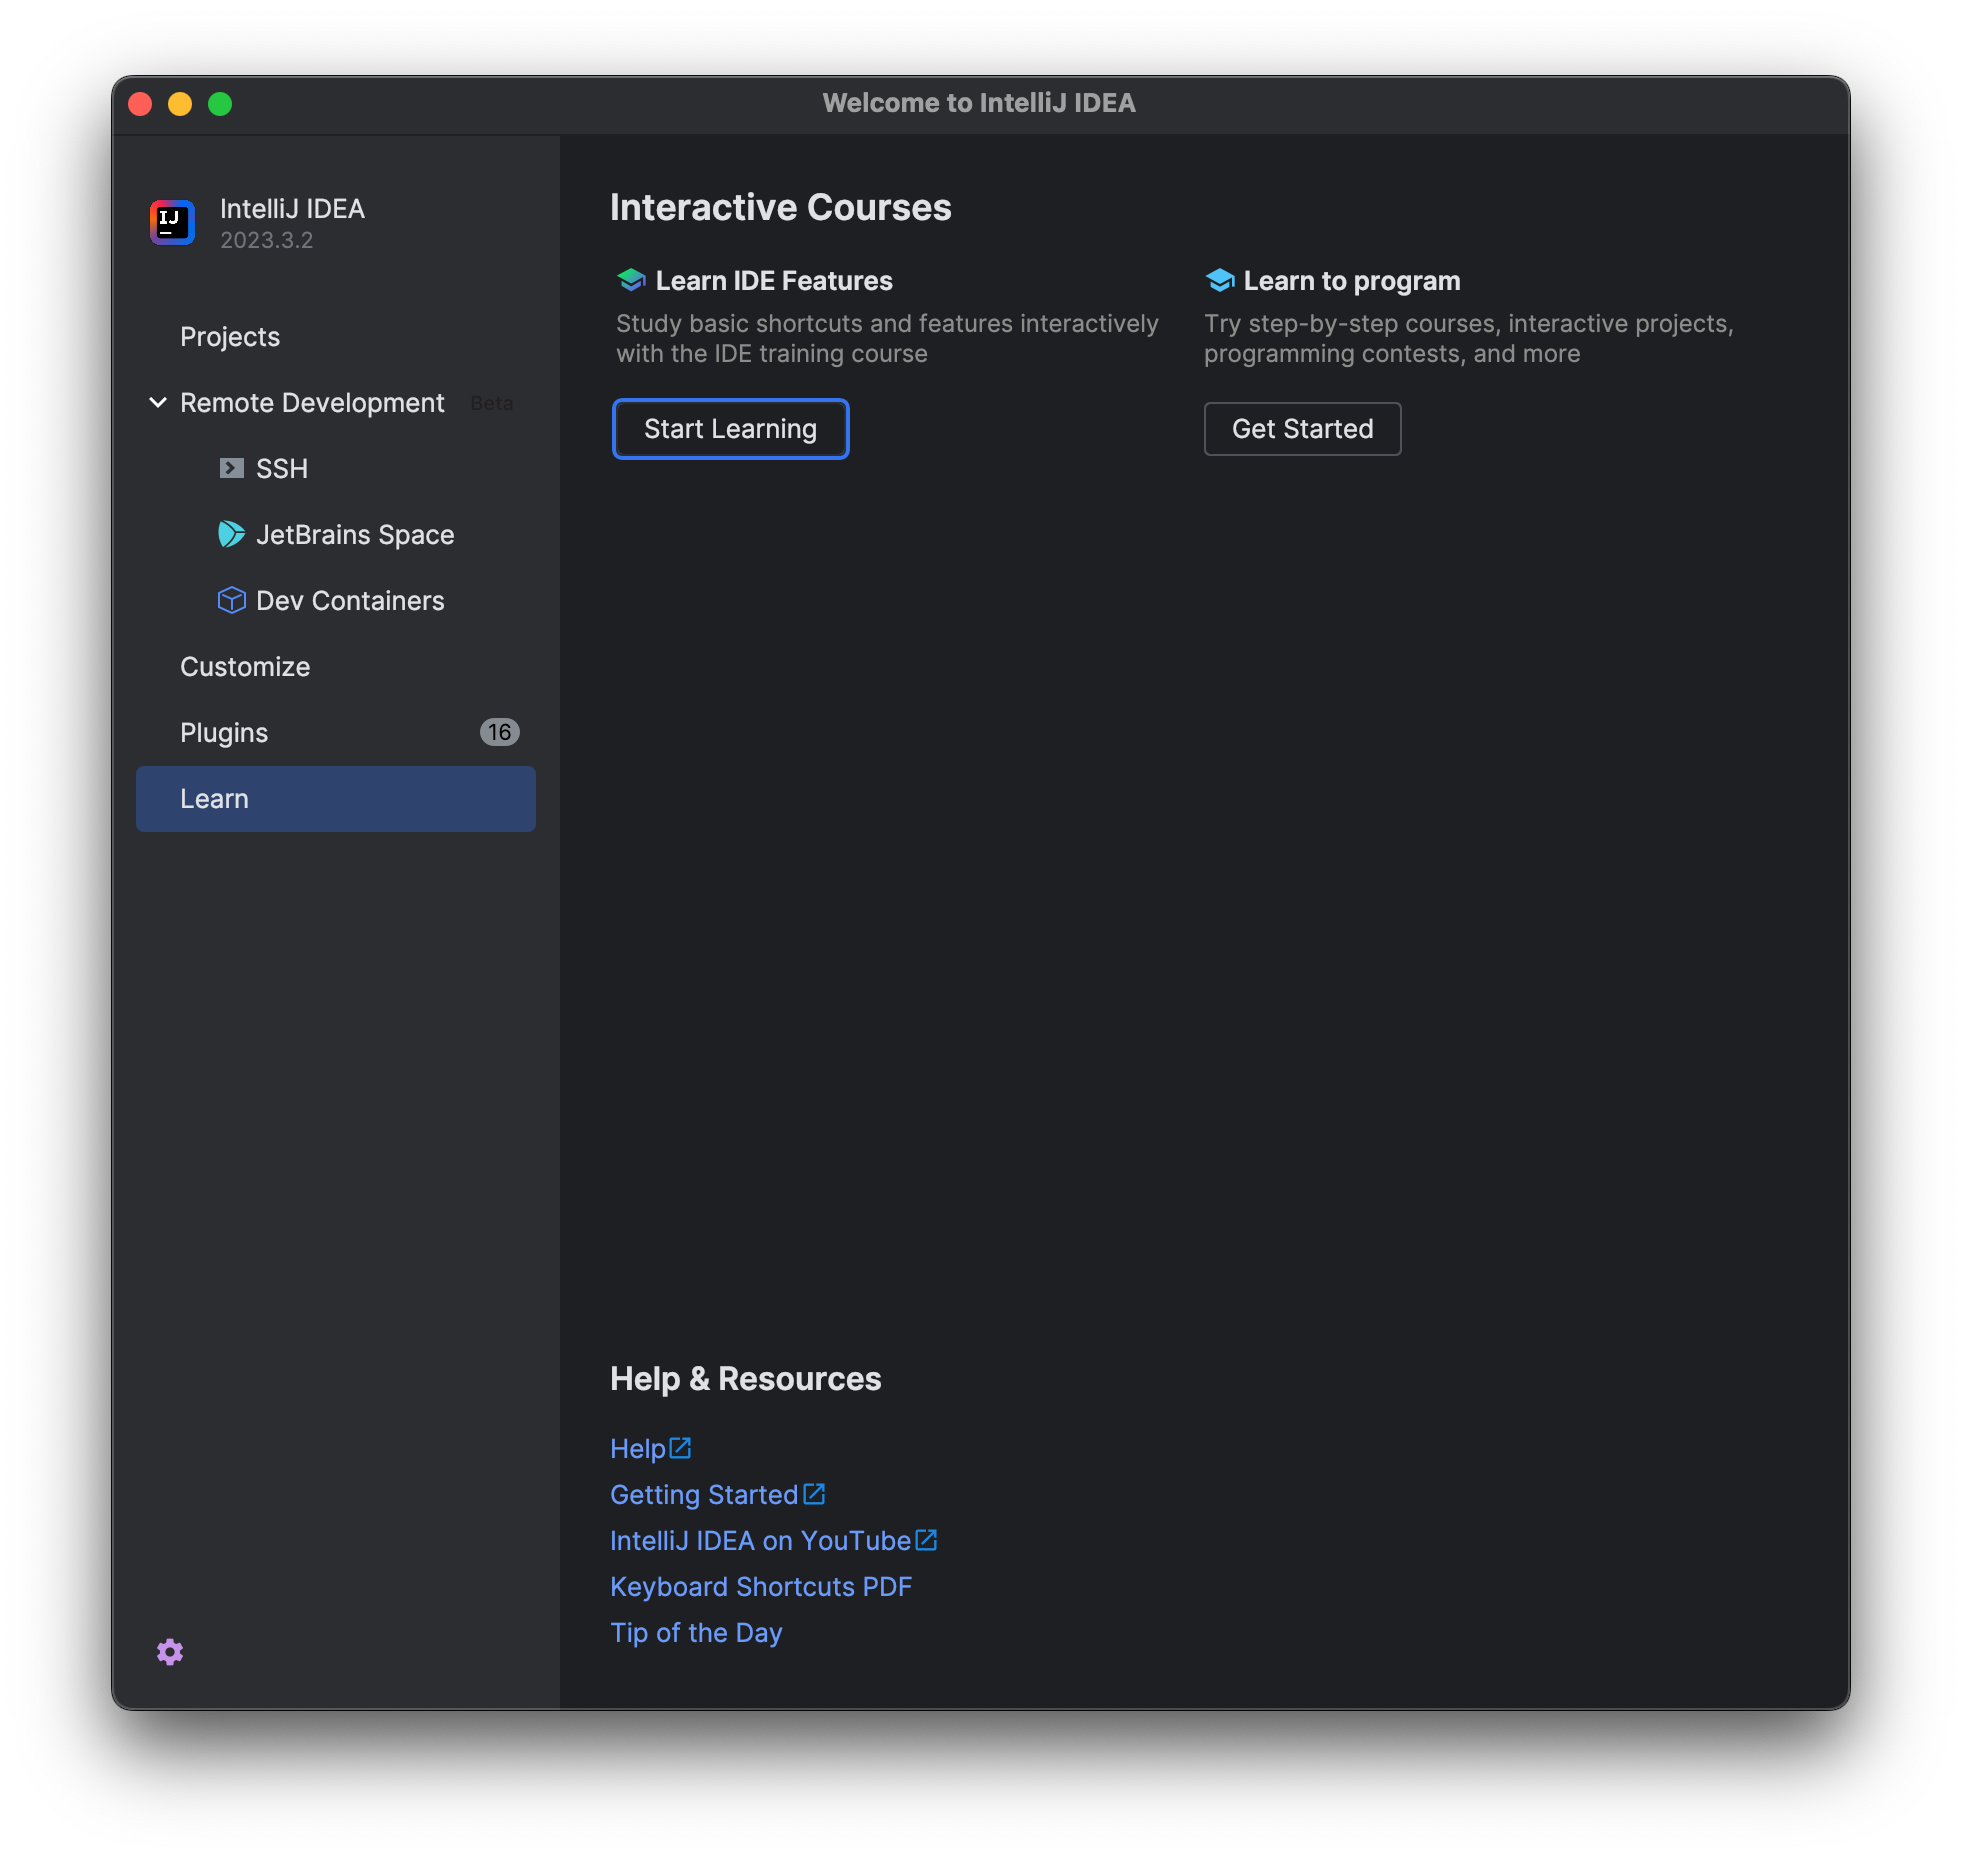Screen dimensions: 1962x1858
Task: Collapse the Remote Development section chevron
Action: pos(158,402)
